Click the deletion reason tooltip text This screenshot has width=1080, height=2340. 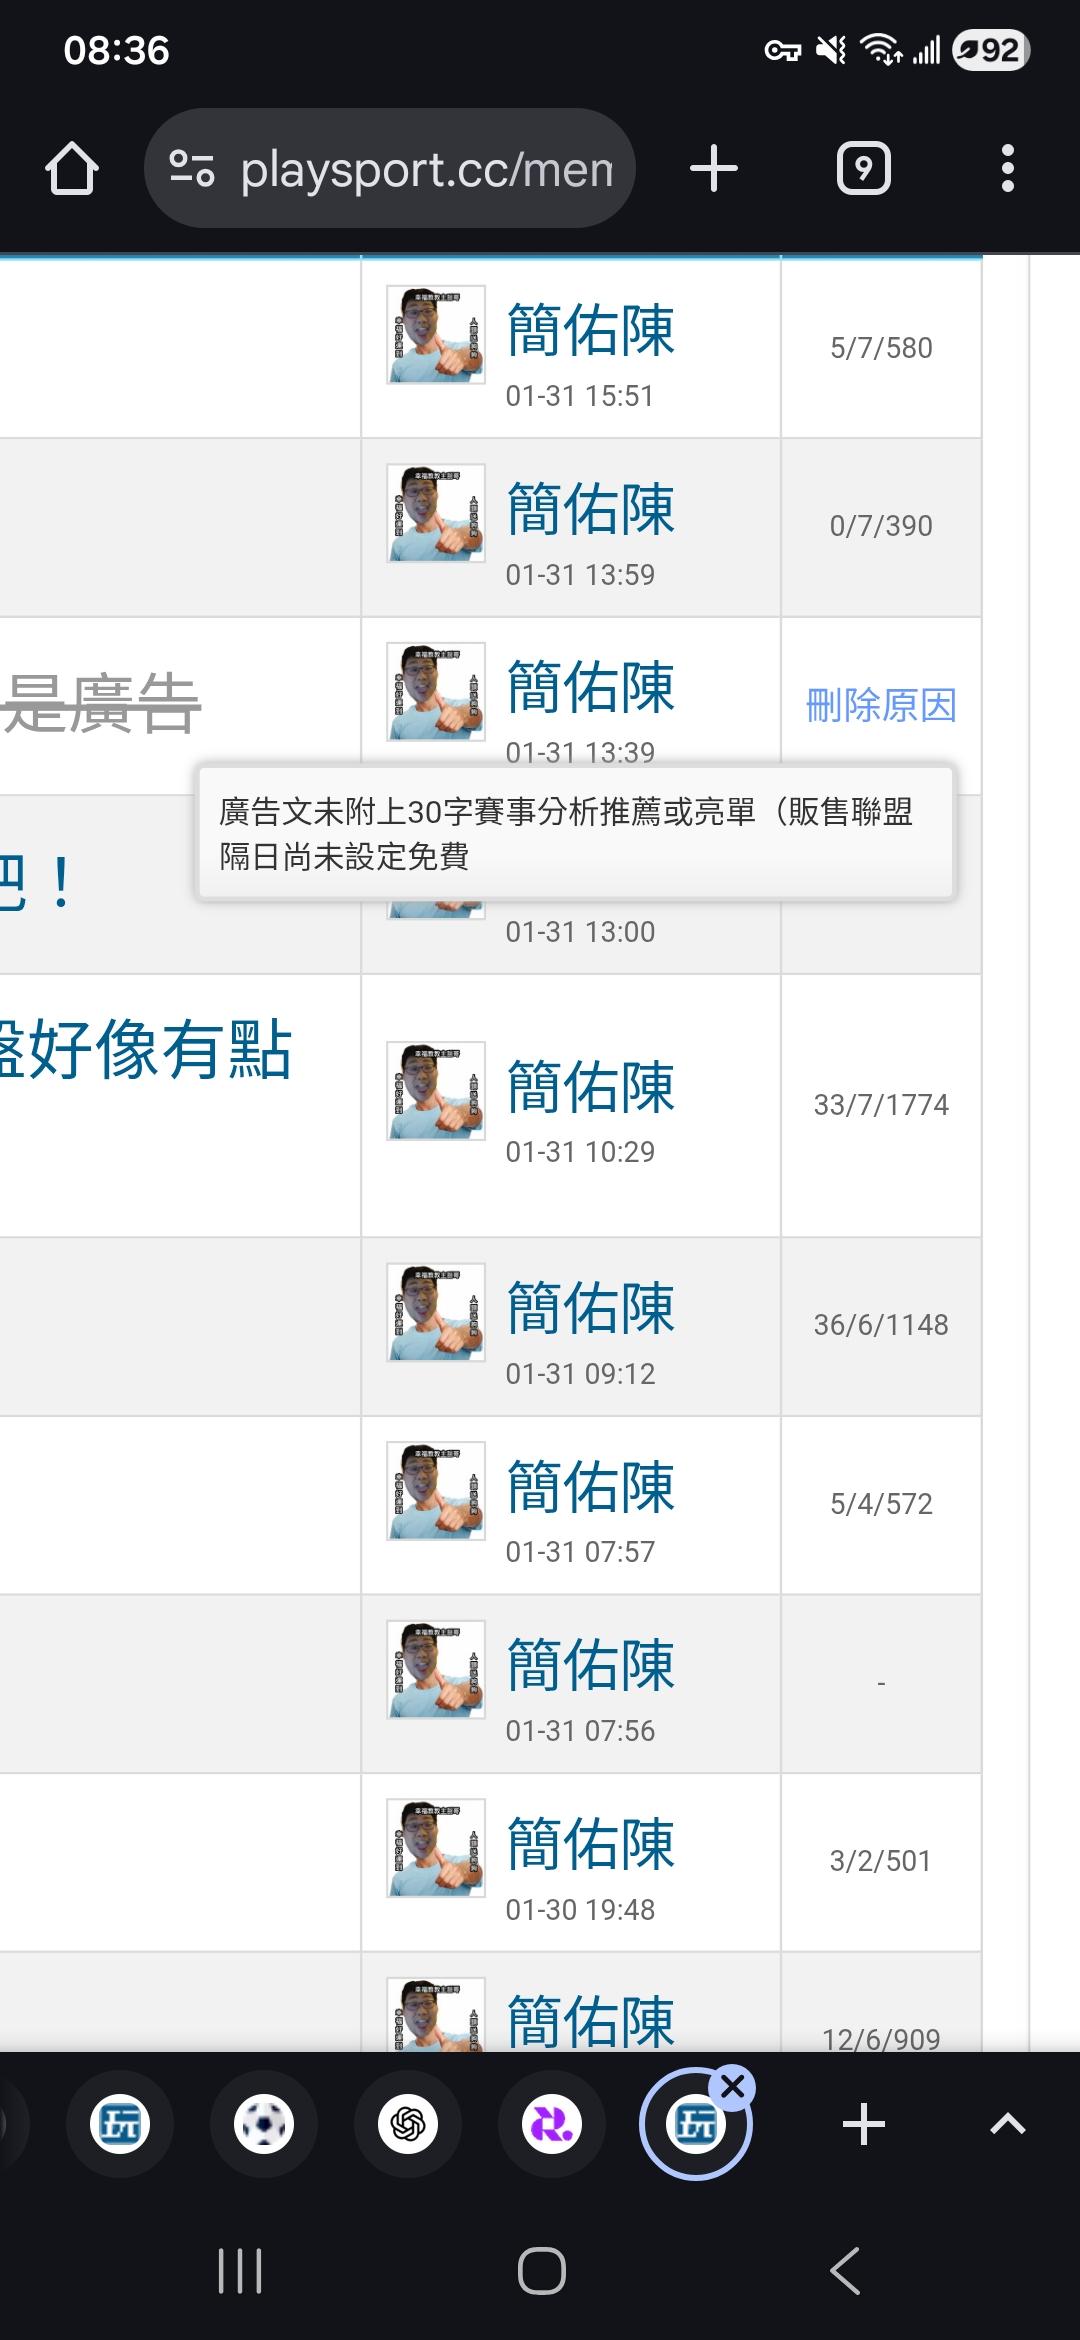566,834
